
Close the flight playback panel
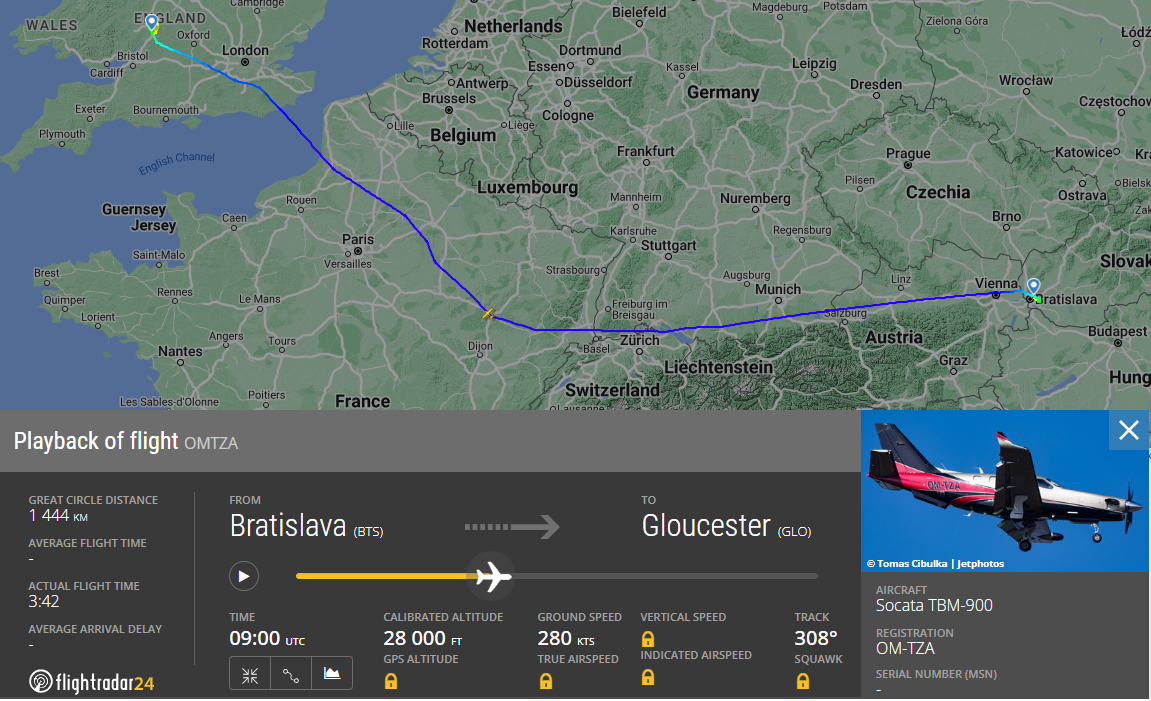click(x=1129, y=430)
